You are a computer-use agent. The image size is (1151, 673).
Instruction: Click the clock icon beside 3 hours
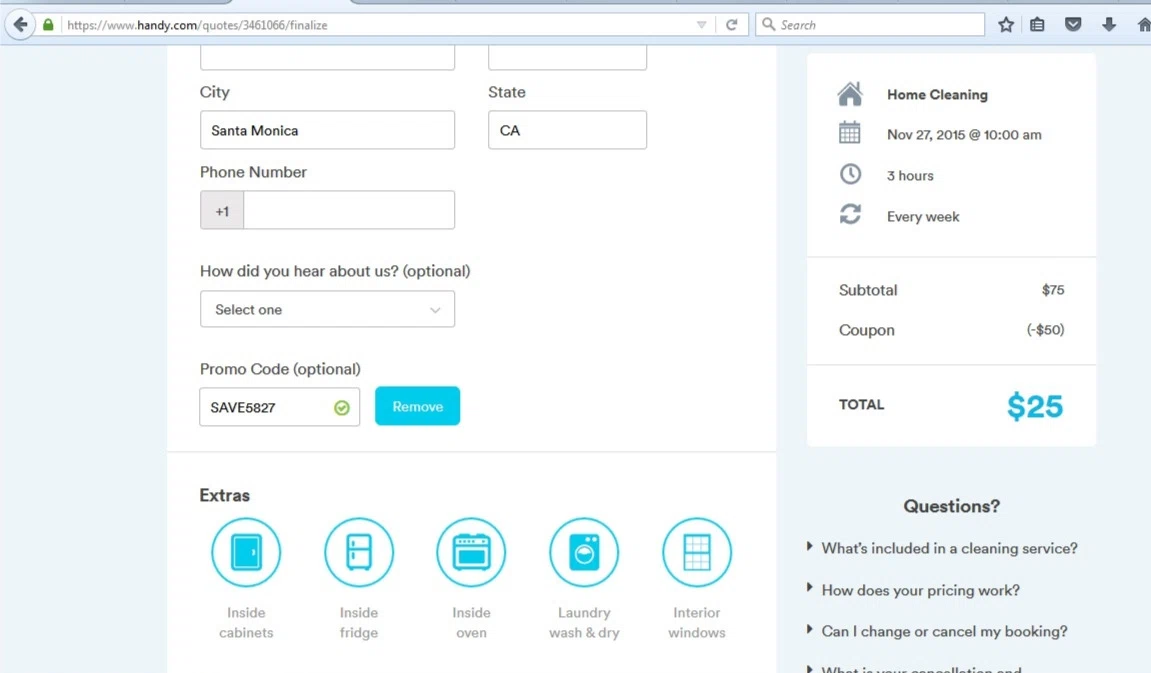(x=850, y=174)
